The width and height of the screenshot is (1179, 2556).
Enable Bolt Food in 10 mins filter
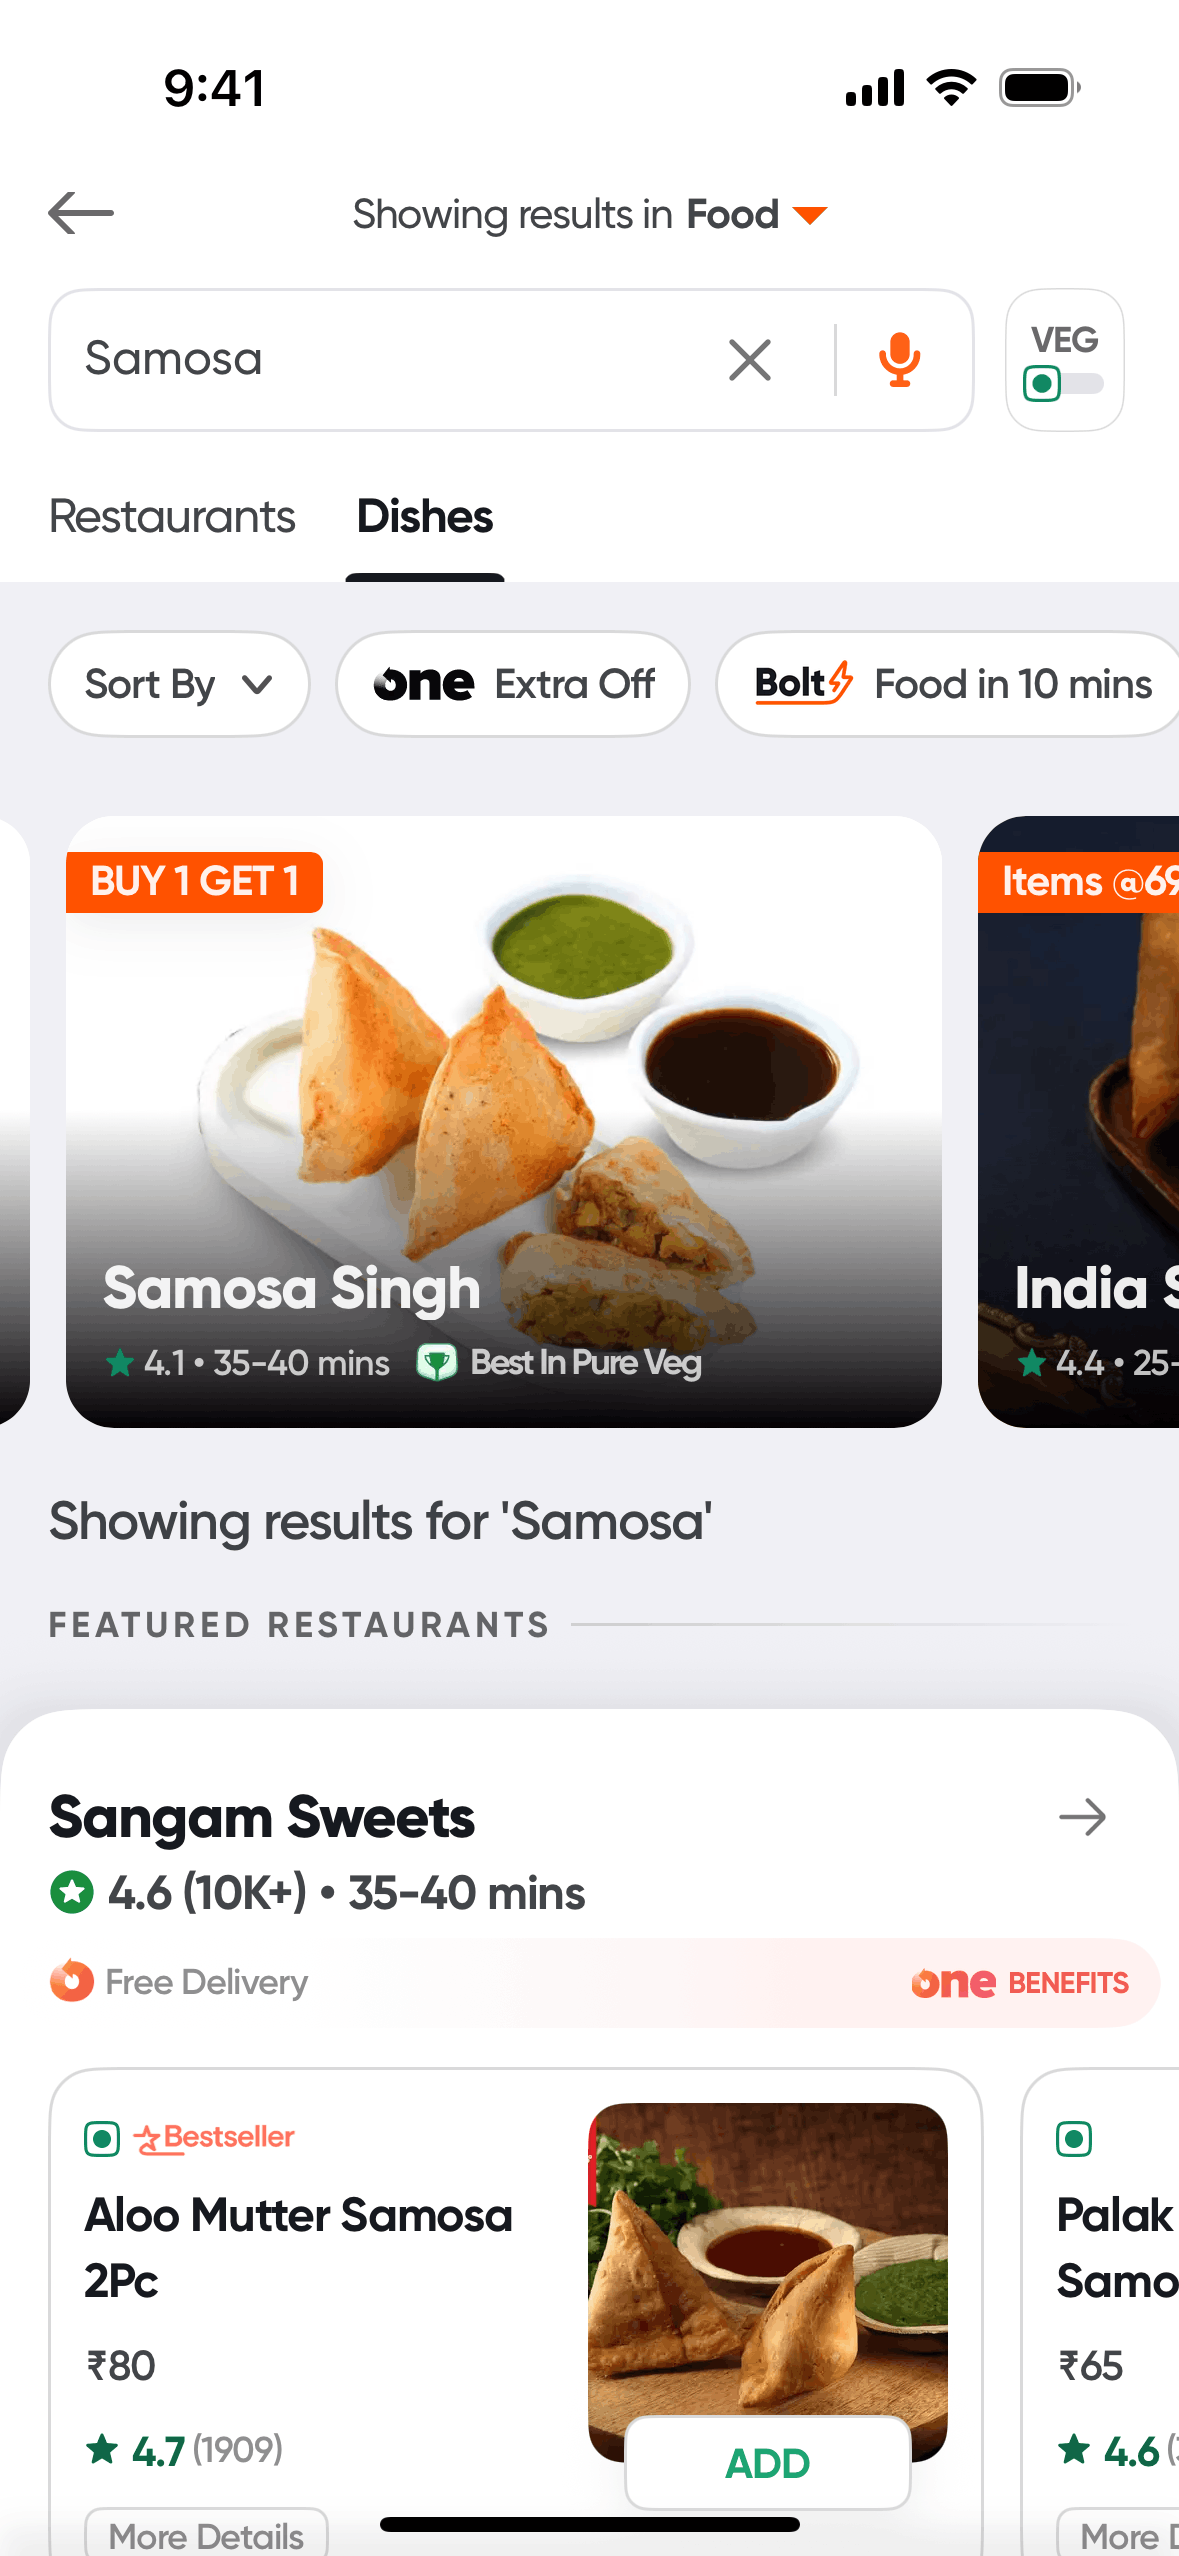coord(950,685)
